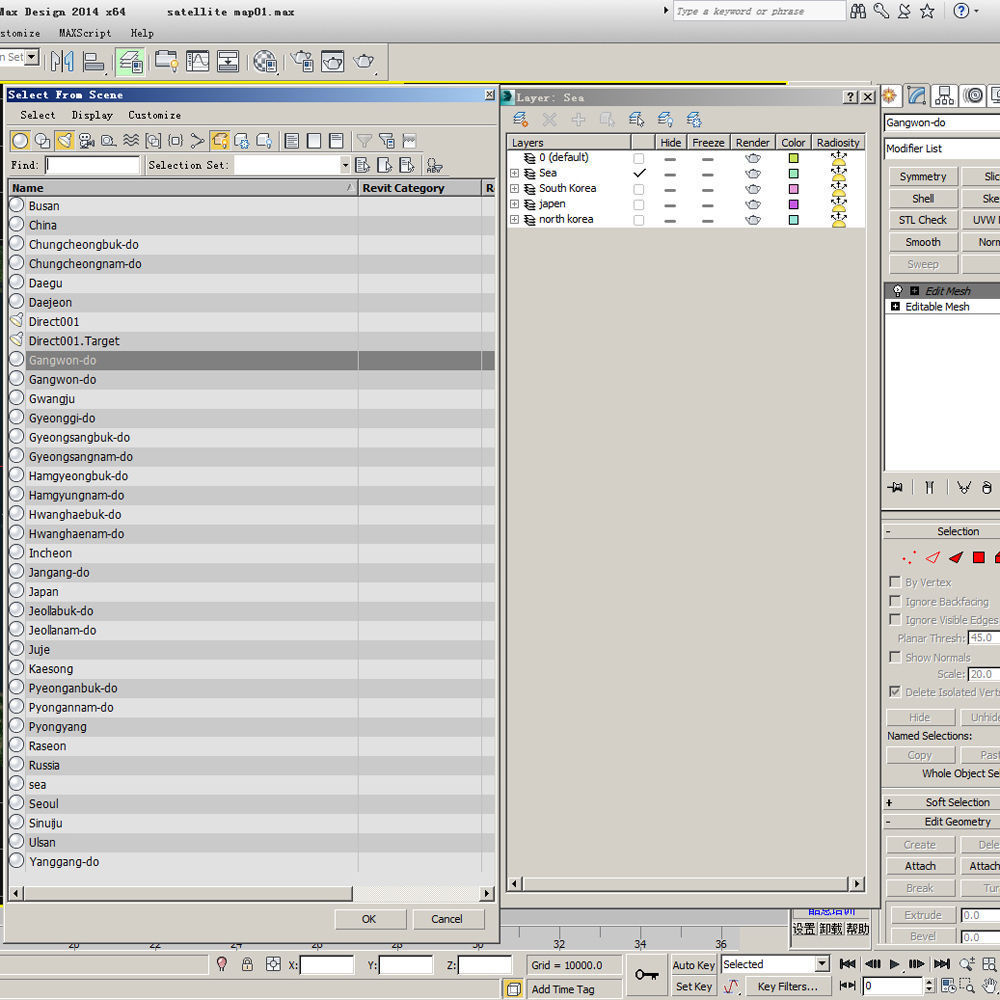Image resolution: width=1000 pixels, height=1000 pixels.
Task: Open Material Editor checkered sphere icon
Action: [265, 61]
